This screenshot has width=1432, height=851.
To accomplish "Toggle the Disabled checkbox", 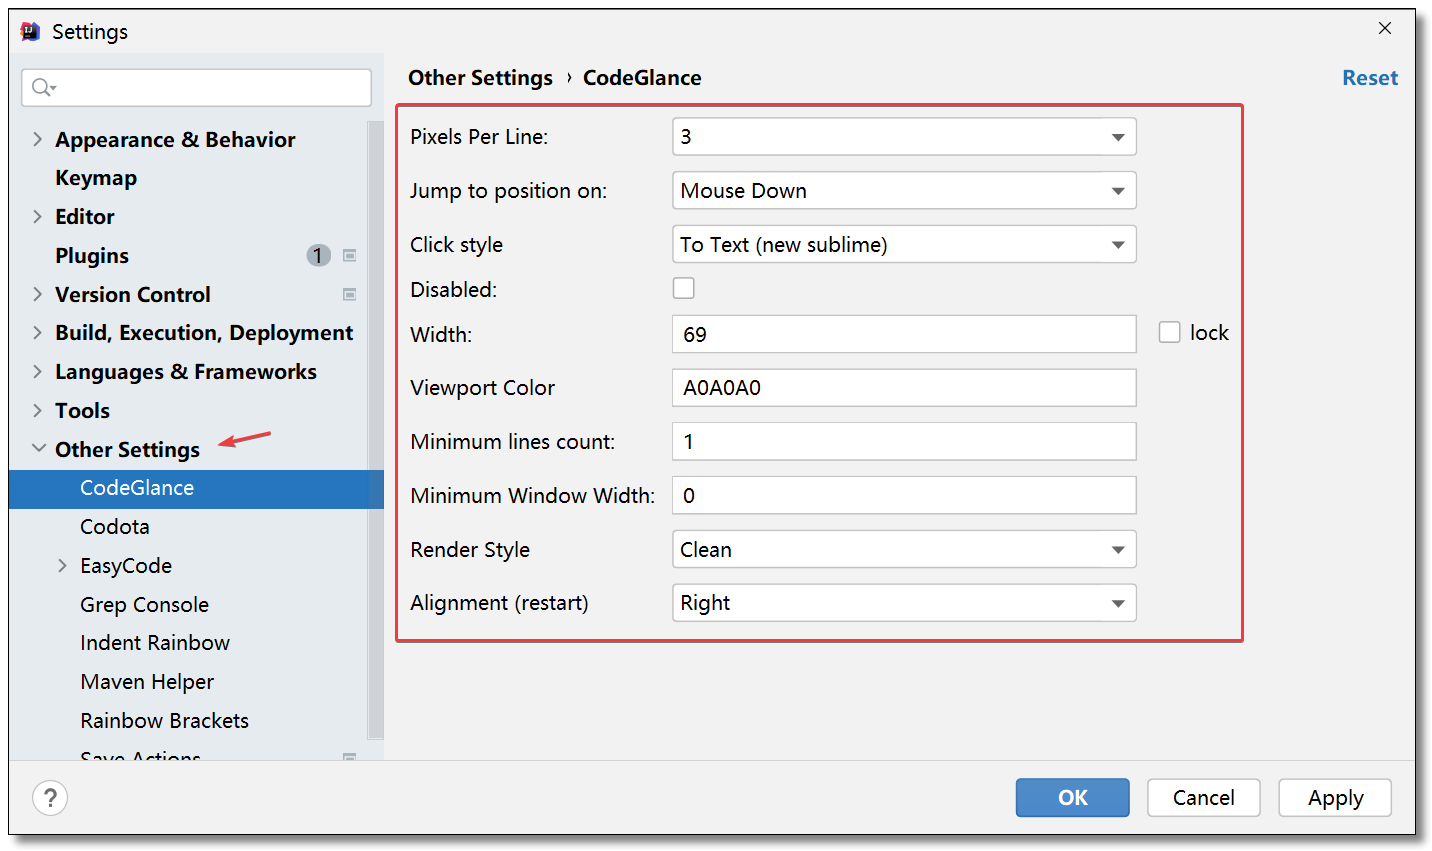I will point(684,288).
